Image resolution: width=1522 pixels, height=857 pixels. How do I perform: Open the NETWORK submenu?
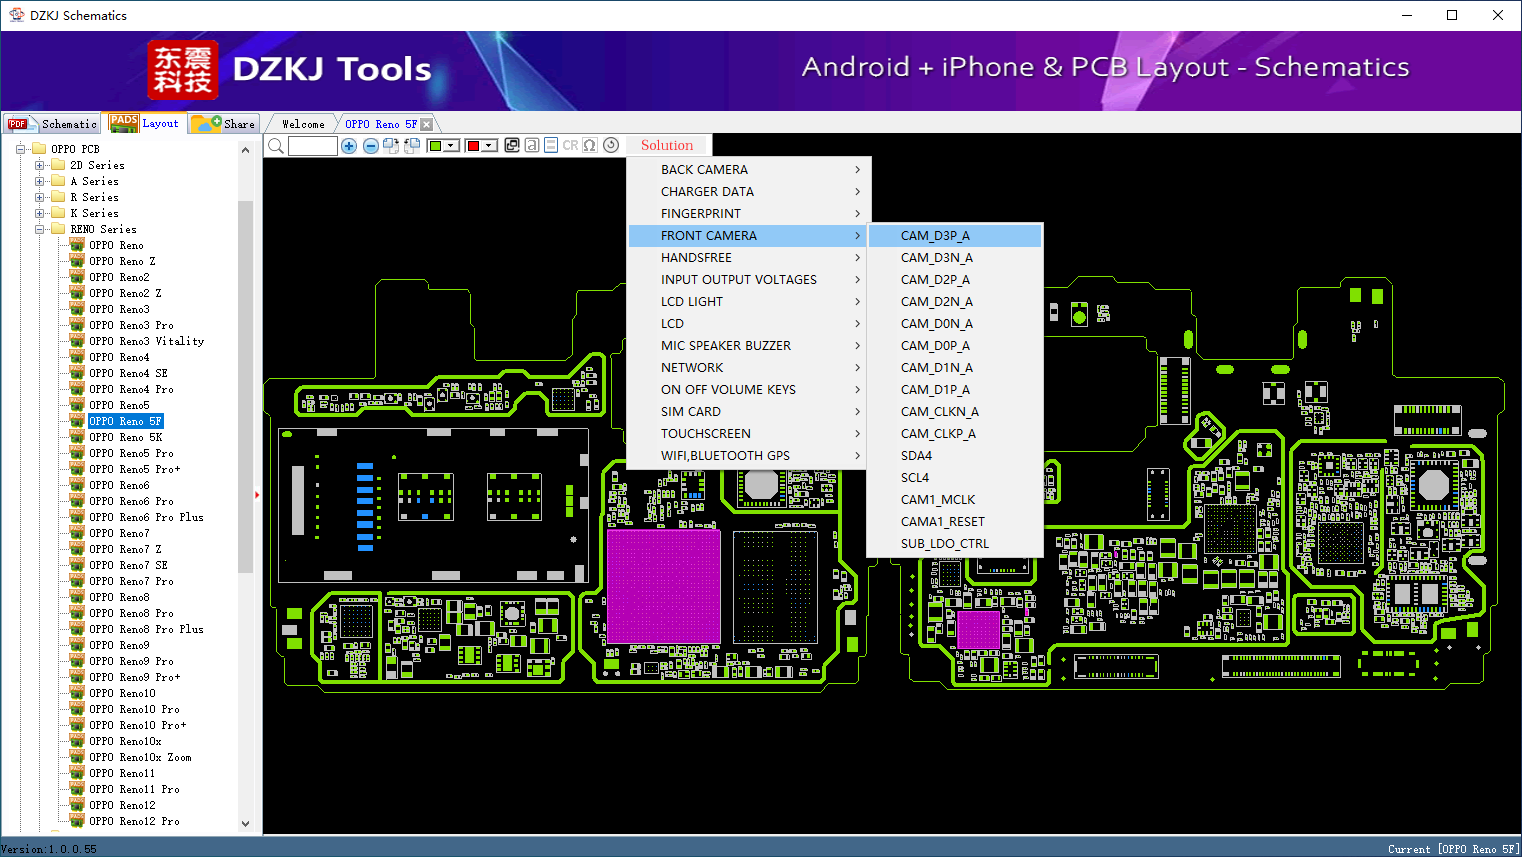click(750, 368)
